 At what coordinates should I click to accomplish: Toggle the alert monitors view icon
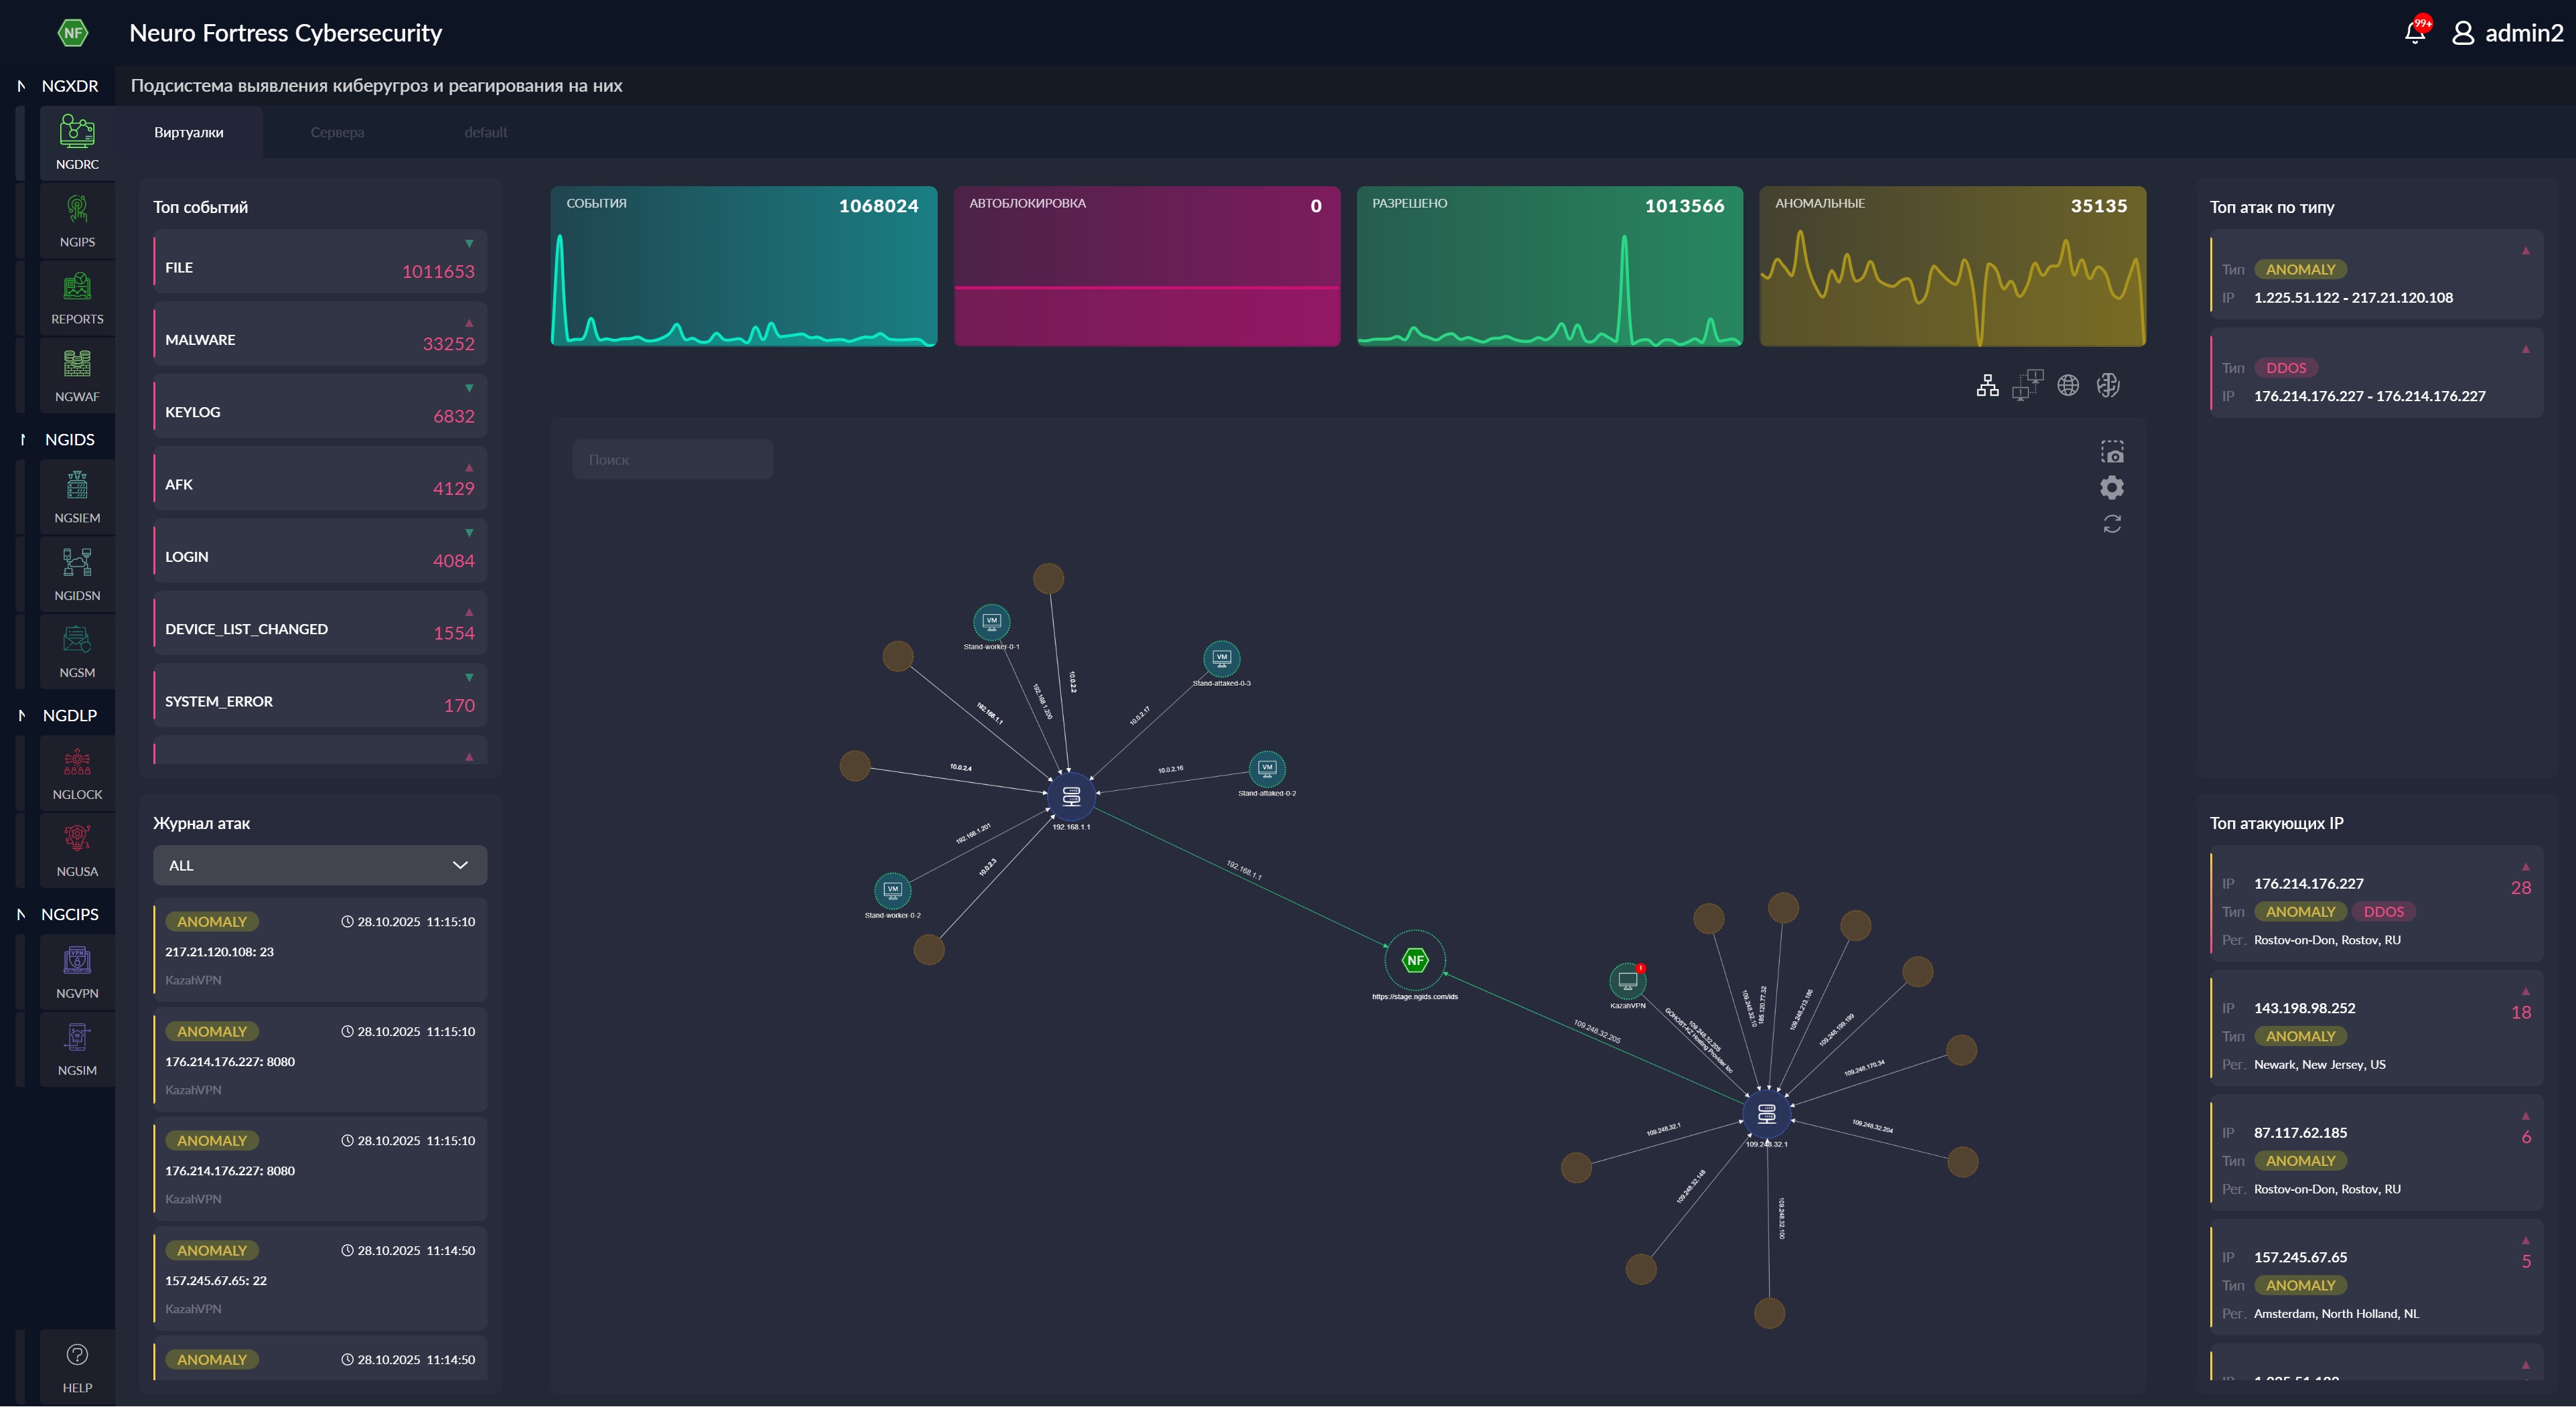pos(2027,385)
